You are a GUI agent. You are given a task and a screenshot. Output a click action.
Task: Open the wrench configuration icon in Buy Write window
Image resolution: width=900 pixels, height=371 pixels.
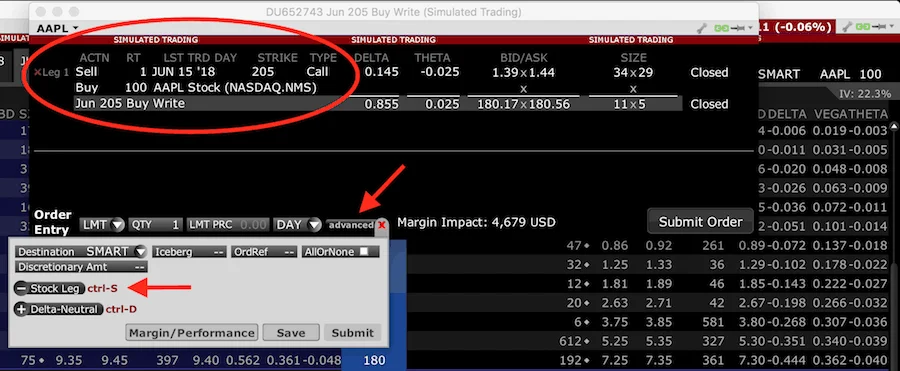click(701, 28)
